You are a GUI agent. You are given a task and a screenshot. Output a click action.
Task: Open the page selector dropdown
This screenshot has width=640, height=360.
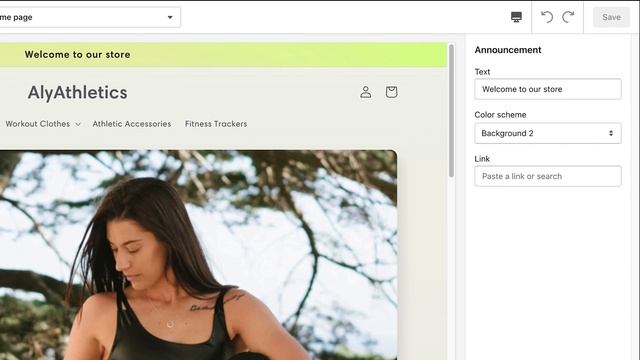pyautogui.click(x=90, y=17)
